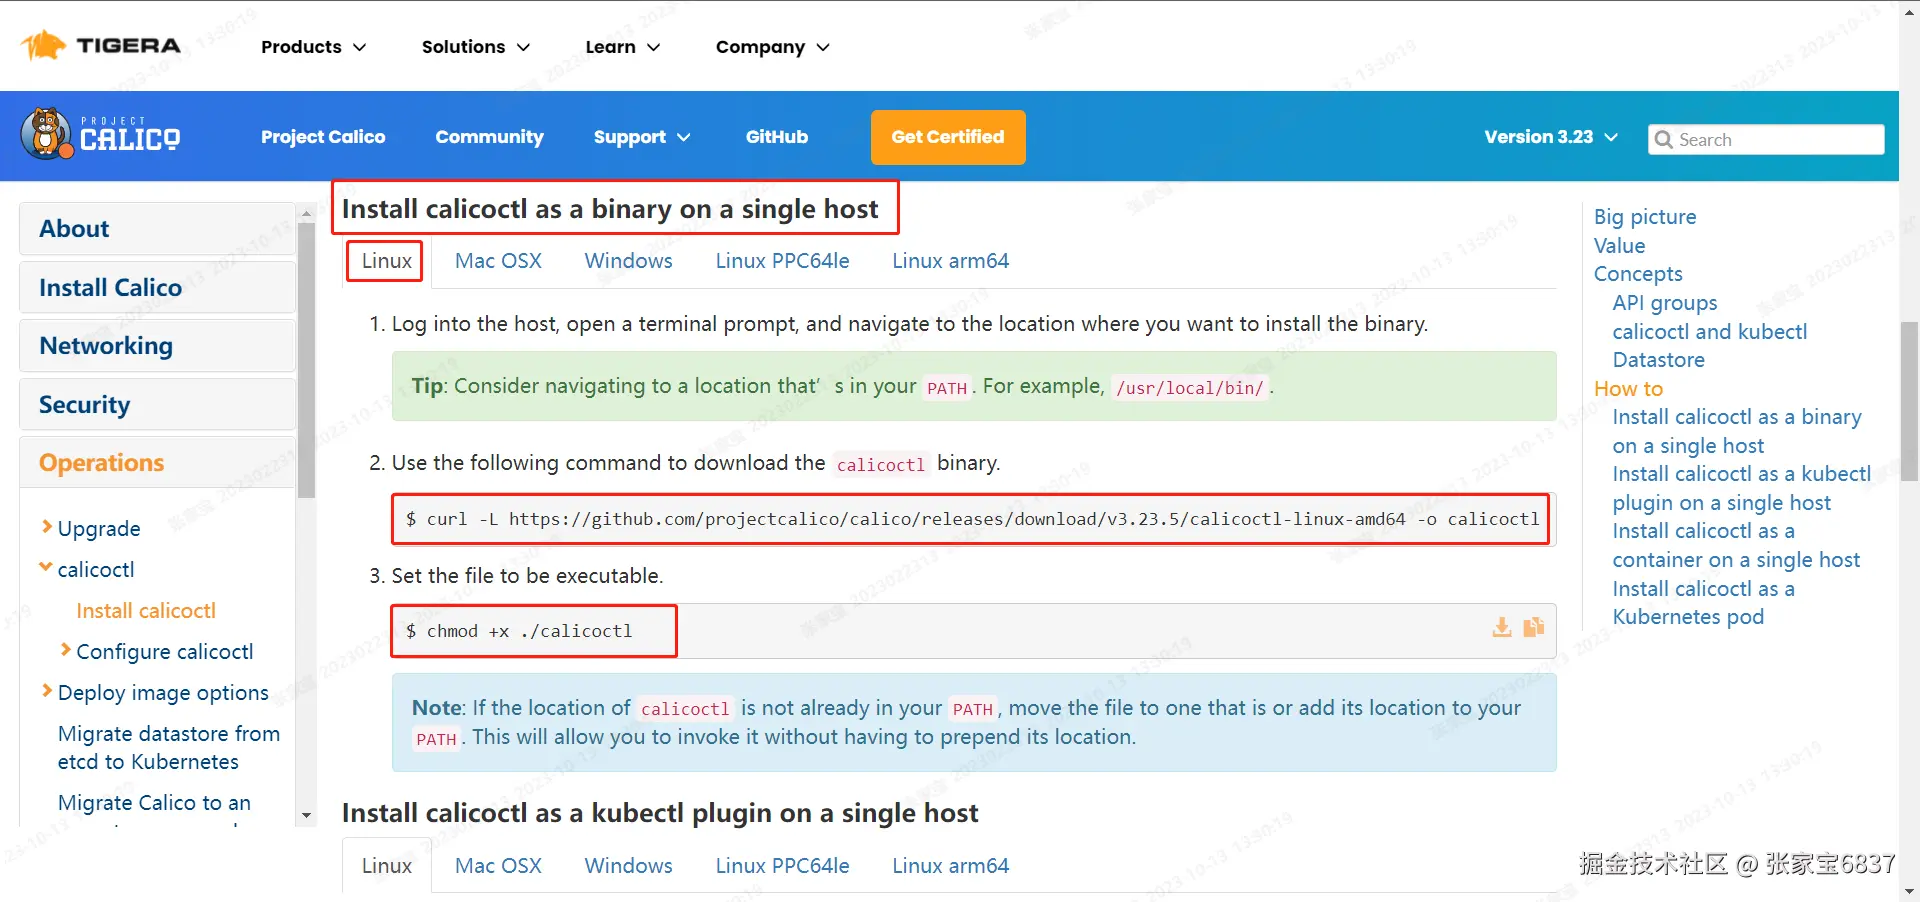1920x902 pixels.
Task: Open Migrate datastore from etcd to Kubernetes
Action: pos(169,747)
